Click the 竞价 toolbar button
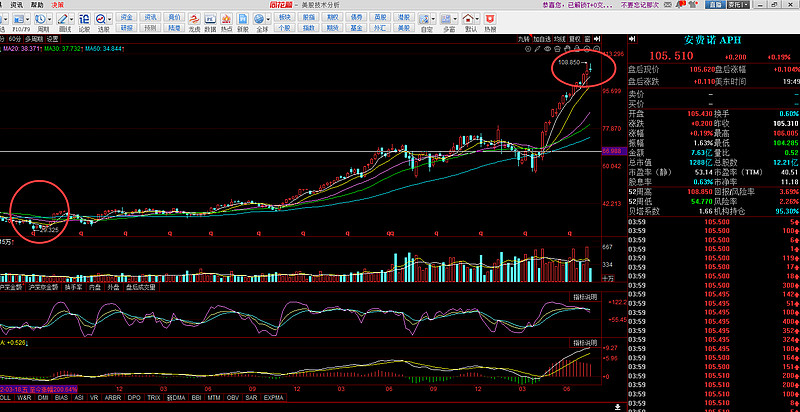The width and height of the screenshot is (800, 412). tap(174, 17)
